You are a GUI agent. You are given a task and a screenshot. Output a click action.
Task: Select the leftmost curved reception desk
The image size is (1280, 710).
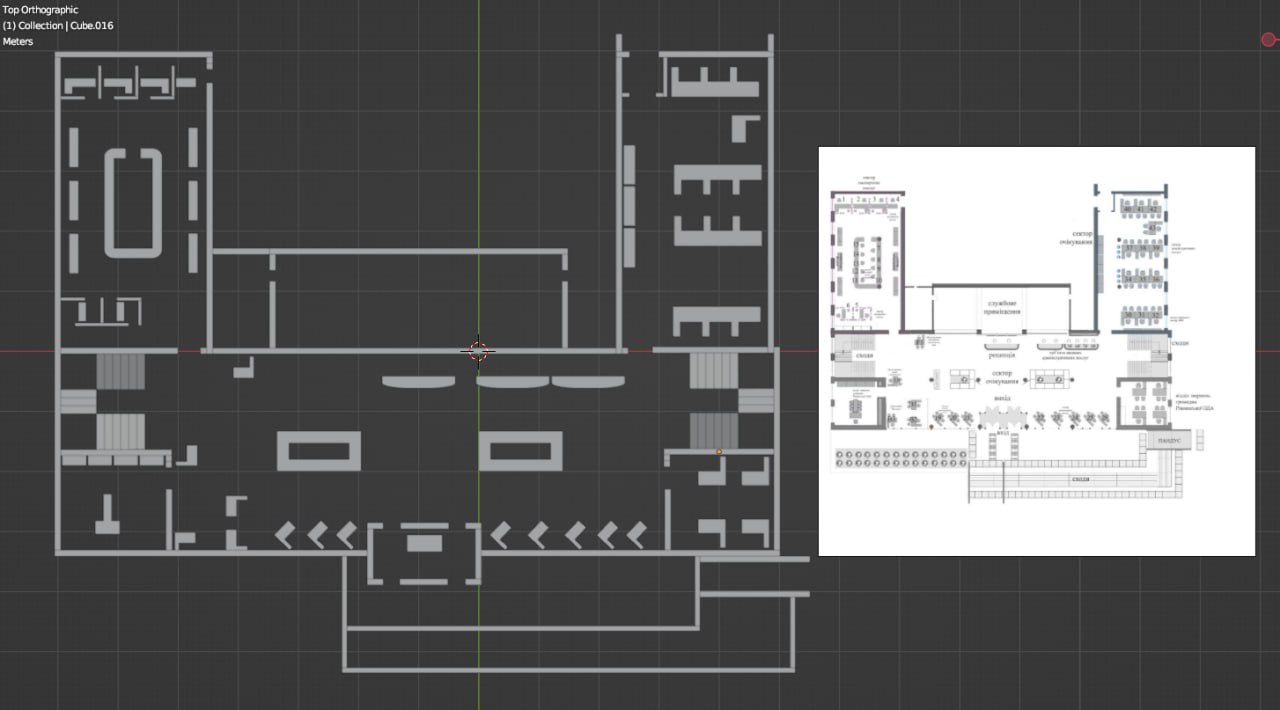(418, 382)
